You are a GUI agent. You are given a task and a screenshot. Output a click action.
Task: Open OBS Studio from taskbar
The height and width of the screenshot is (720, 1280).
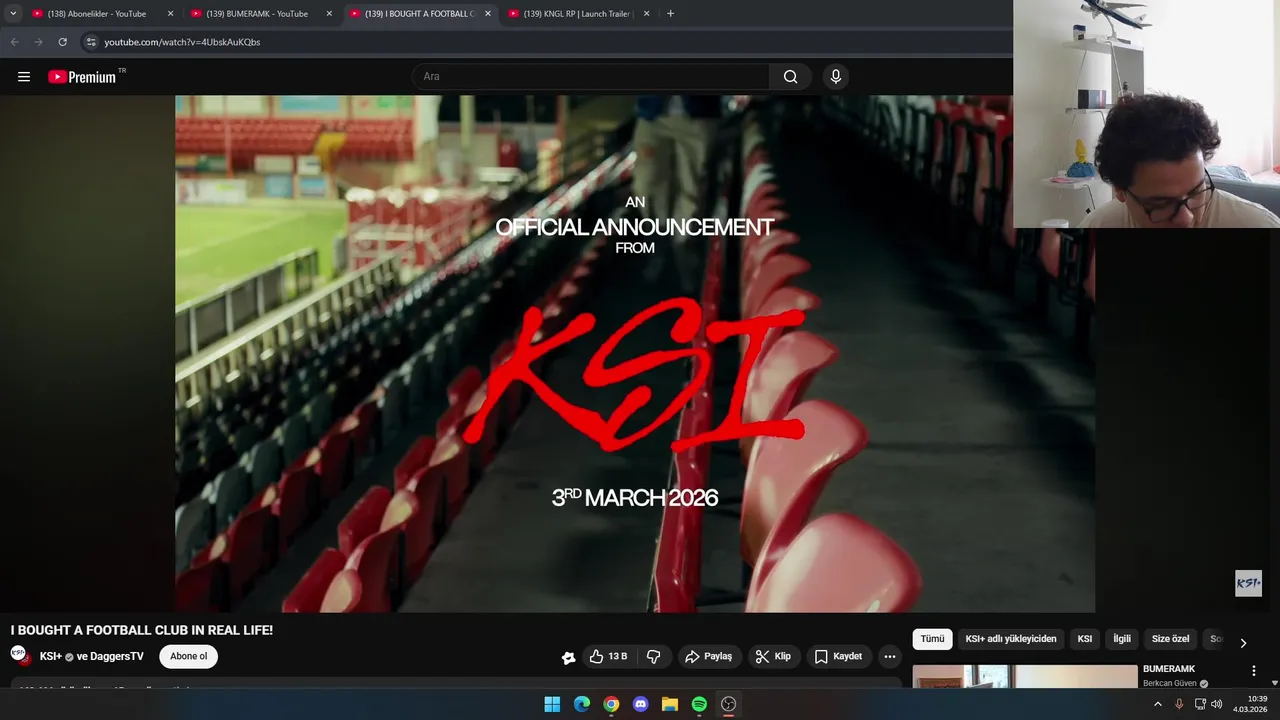click(729, 704)
